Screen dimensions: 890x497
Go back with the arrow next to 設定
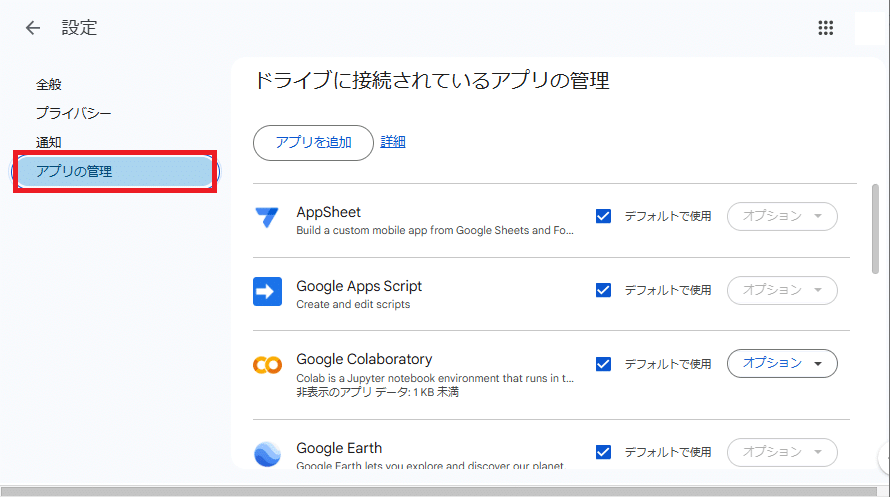[33, 27]
